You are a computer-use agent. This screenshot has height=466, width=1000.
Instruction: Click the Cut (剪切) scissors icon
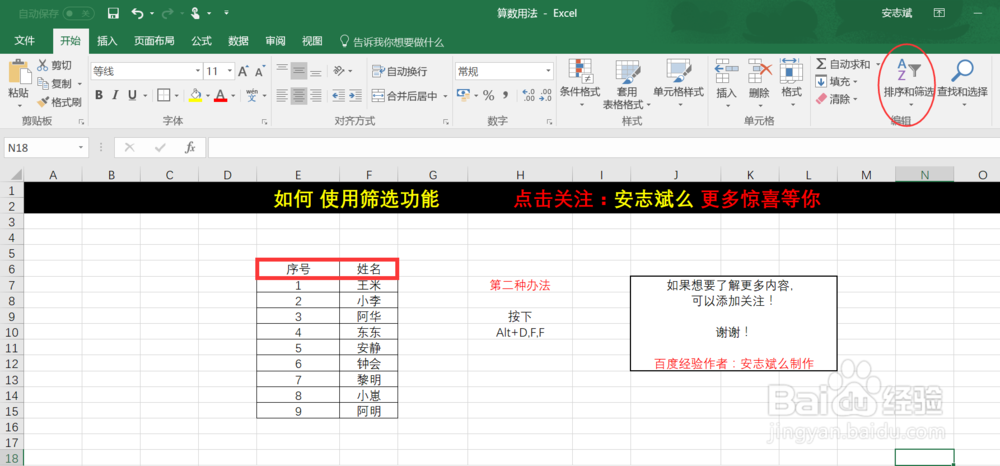43,65
